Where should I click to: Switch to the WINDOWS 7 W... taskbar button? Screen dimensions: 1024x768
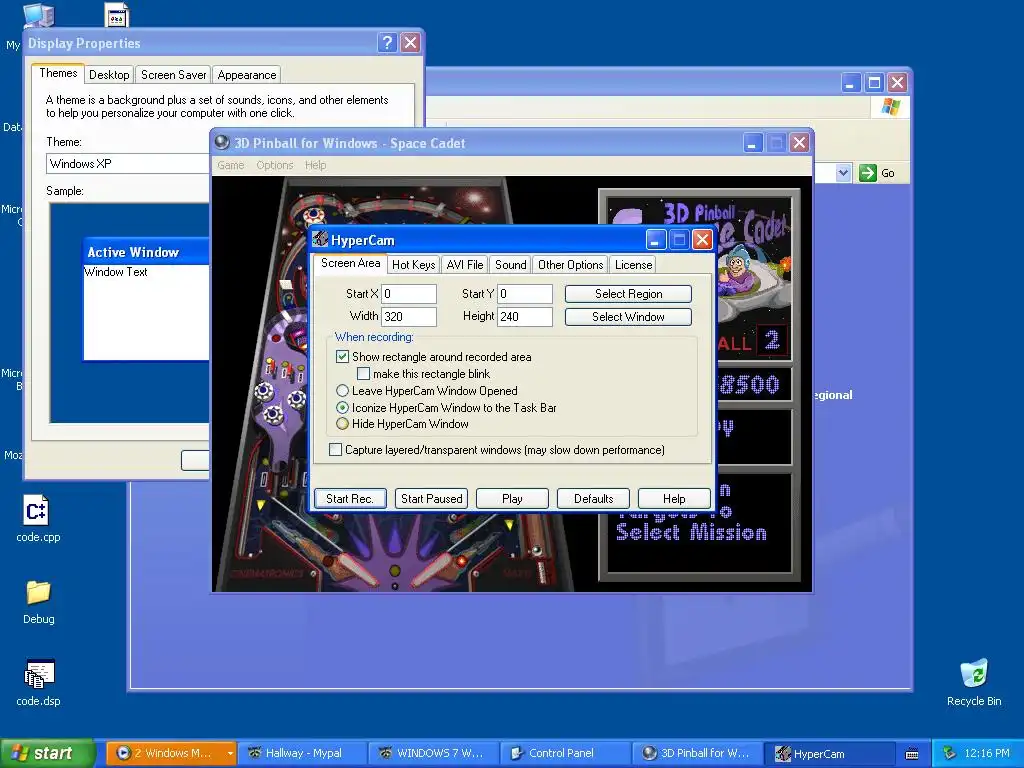434,753
